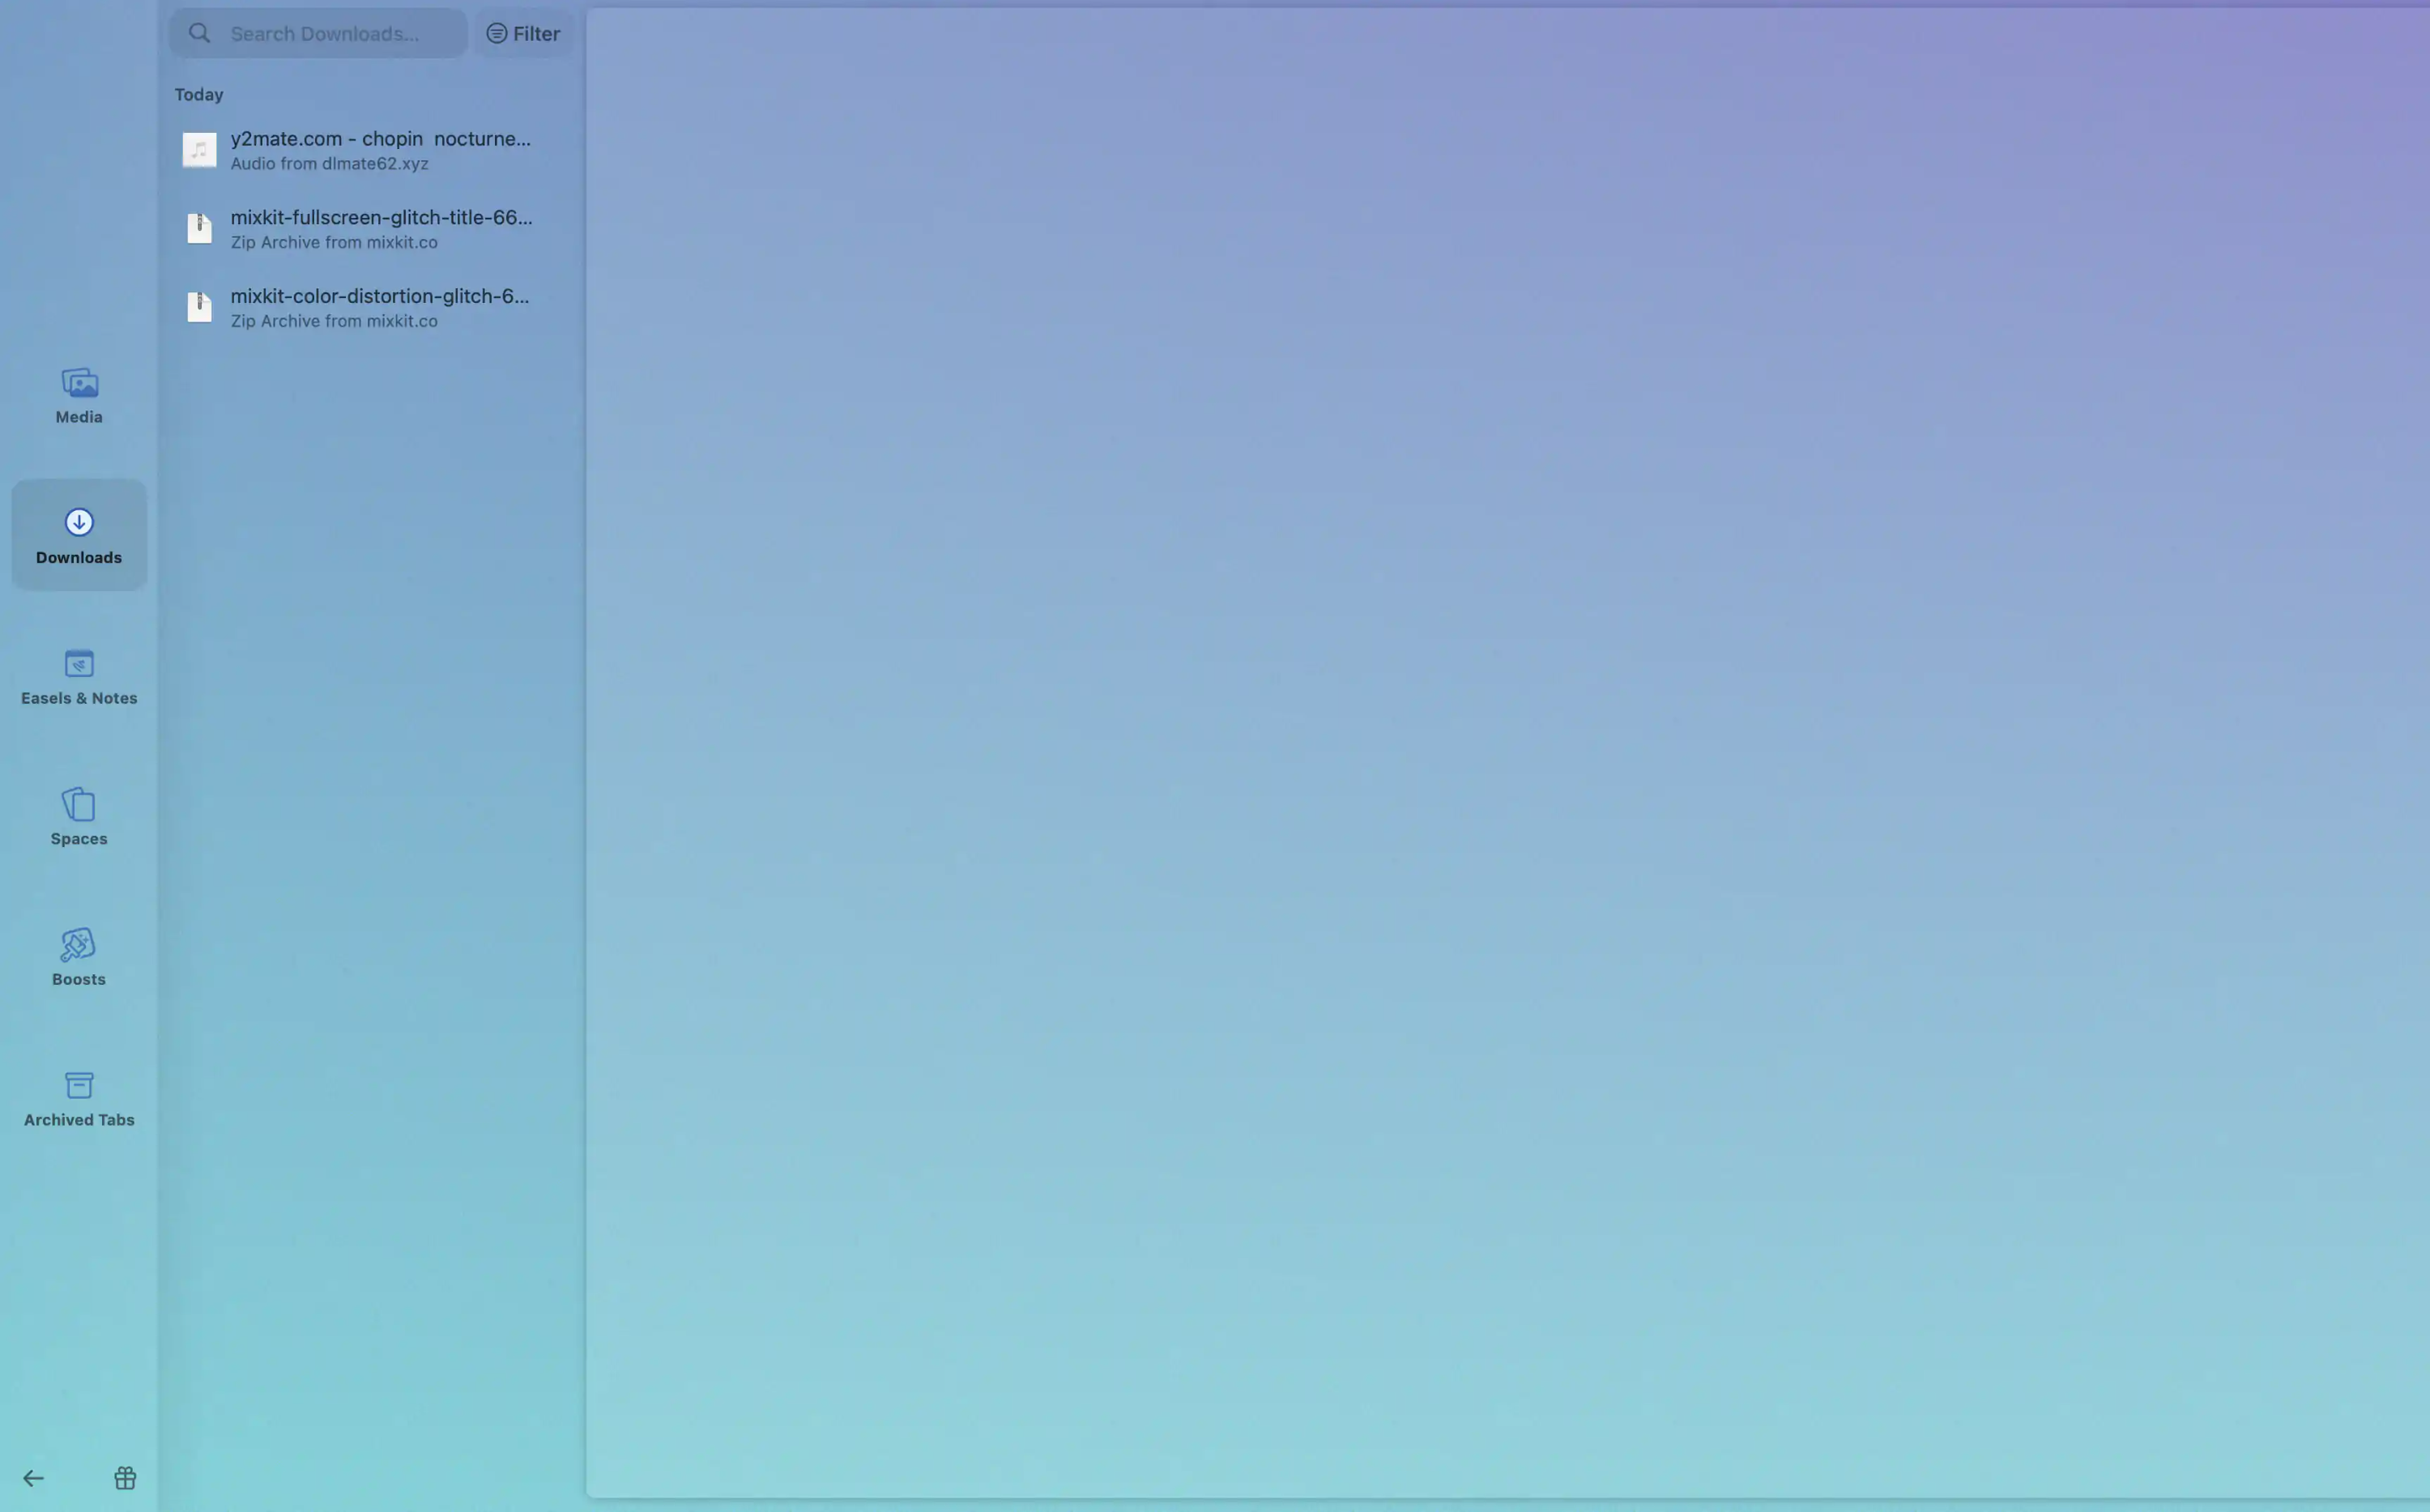Select the Downloads section icon
The height and width of the screenshot is (1512, 2430).
79,522
